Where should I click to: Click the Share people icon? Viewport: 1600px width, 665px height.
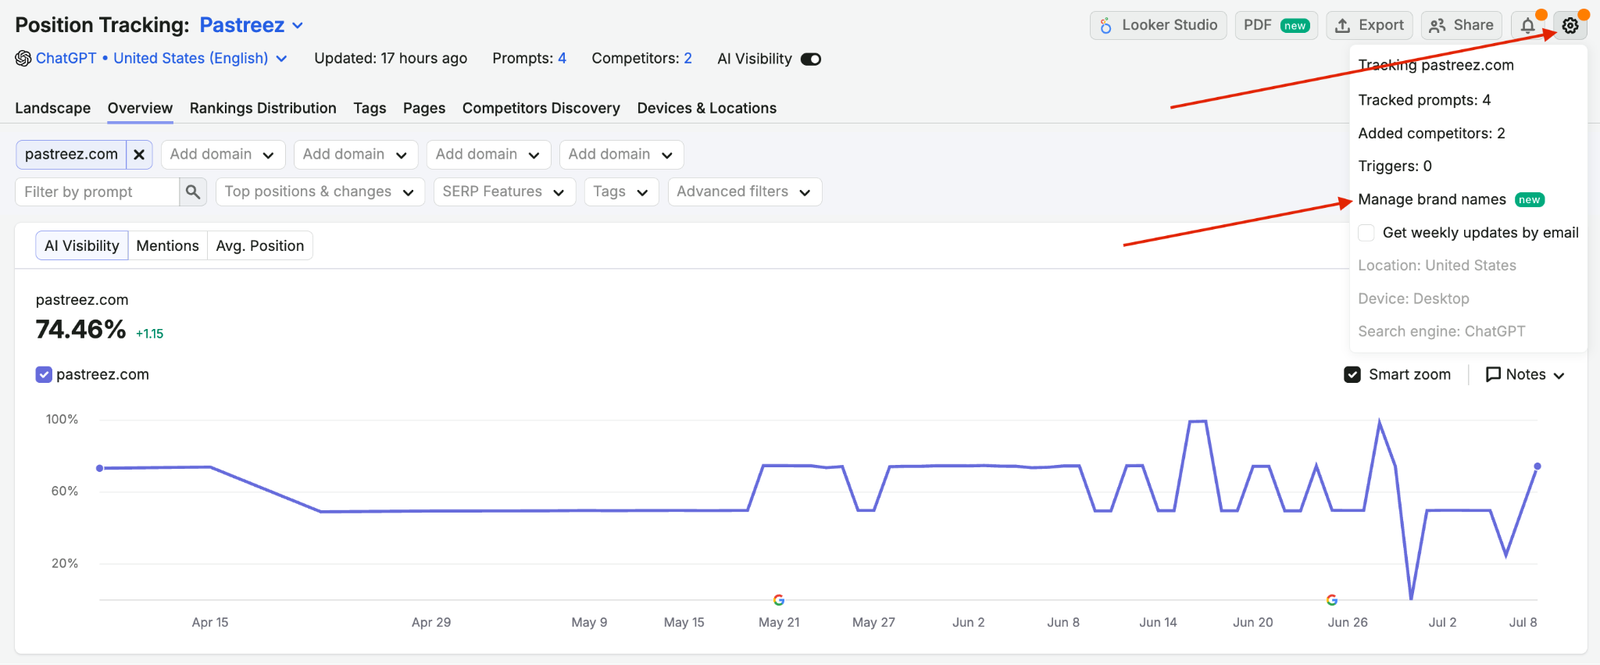[1438, 26]
